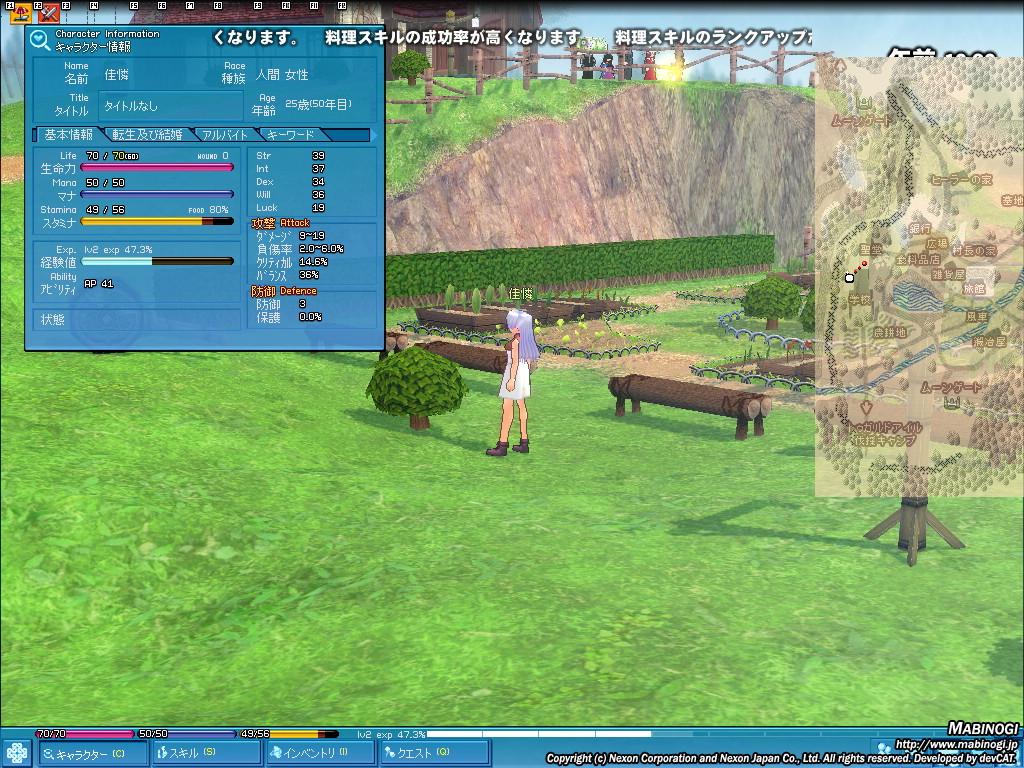Viewport: 1024px width, 768px height.
Task: Click the bottom bar 50/50 mana gauge
Action: tap(186, 734)
